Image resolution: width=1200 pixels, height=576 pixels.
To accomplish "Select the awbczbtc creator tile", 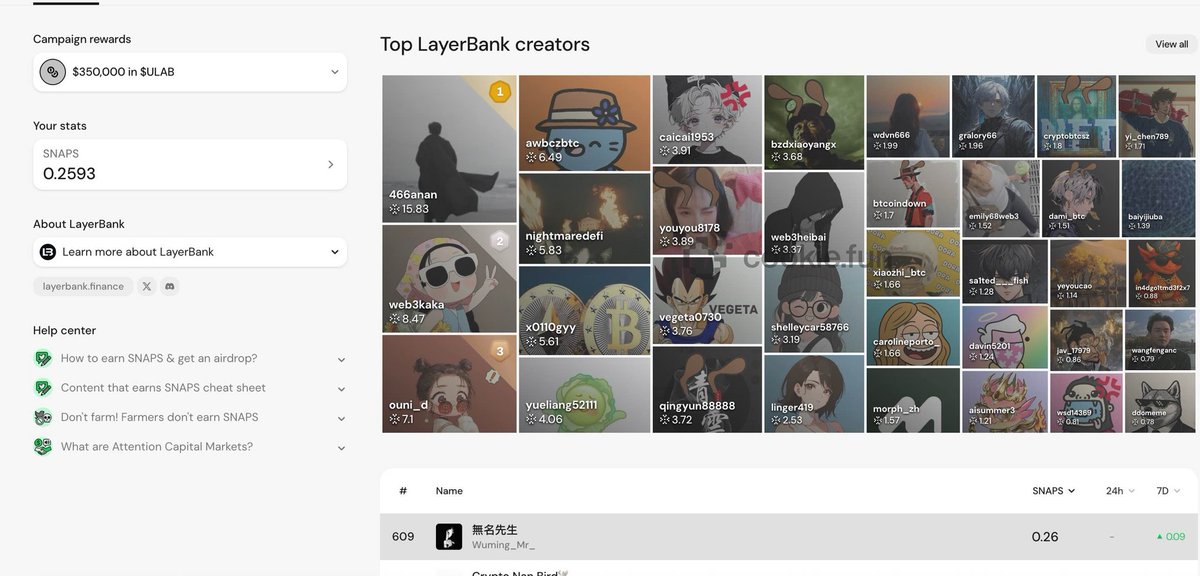I will click(584, 122).
